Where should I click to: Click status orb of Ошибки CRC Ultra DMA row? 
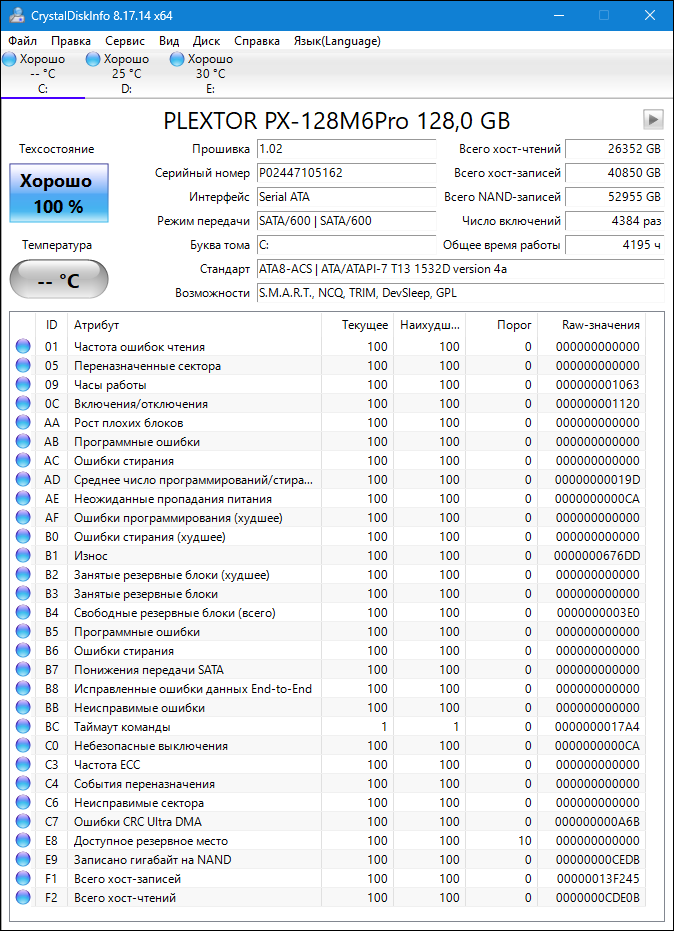pyautogui.click(x=23, y=822)
